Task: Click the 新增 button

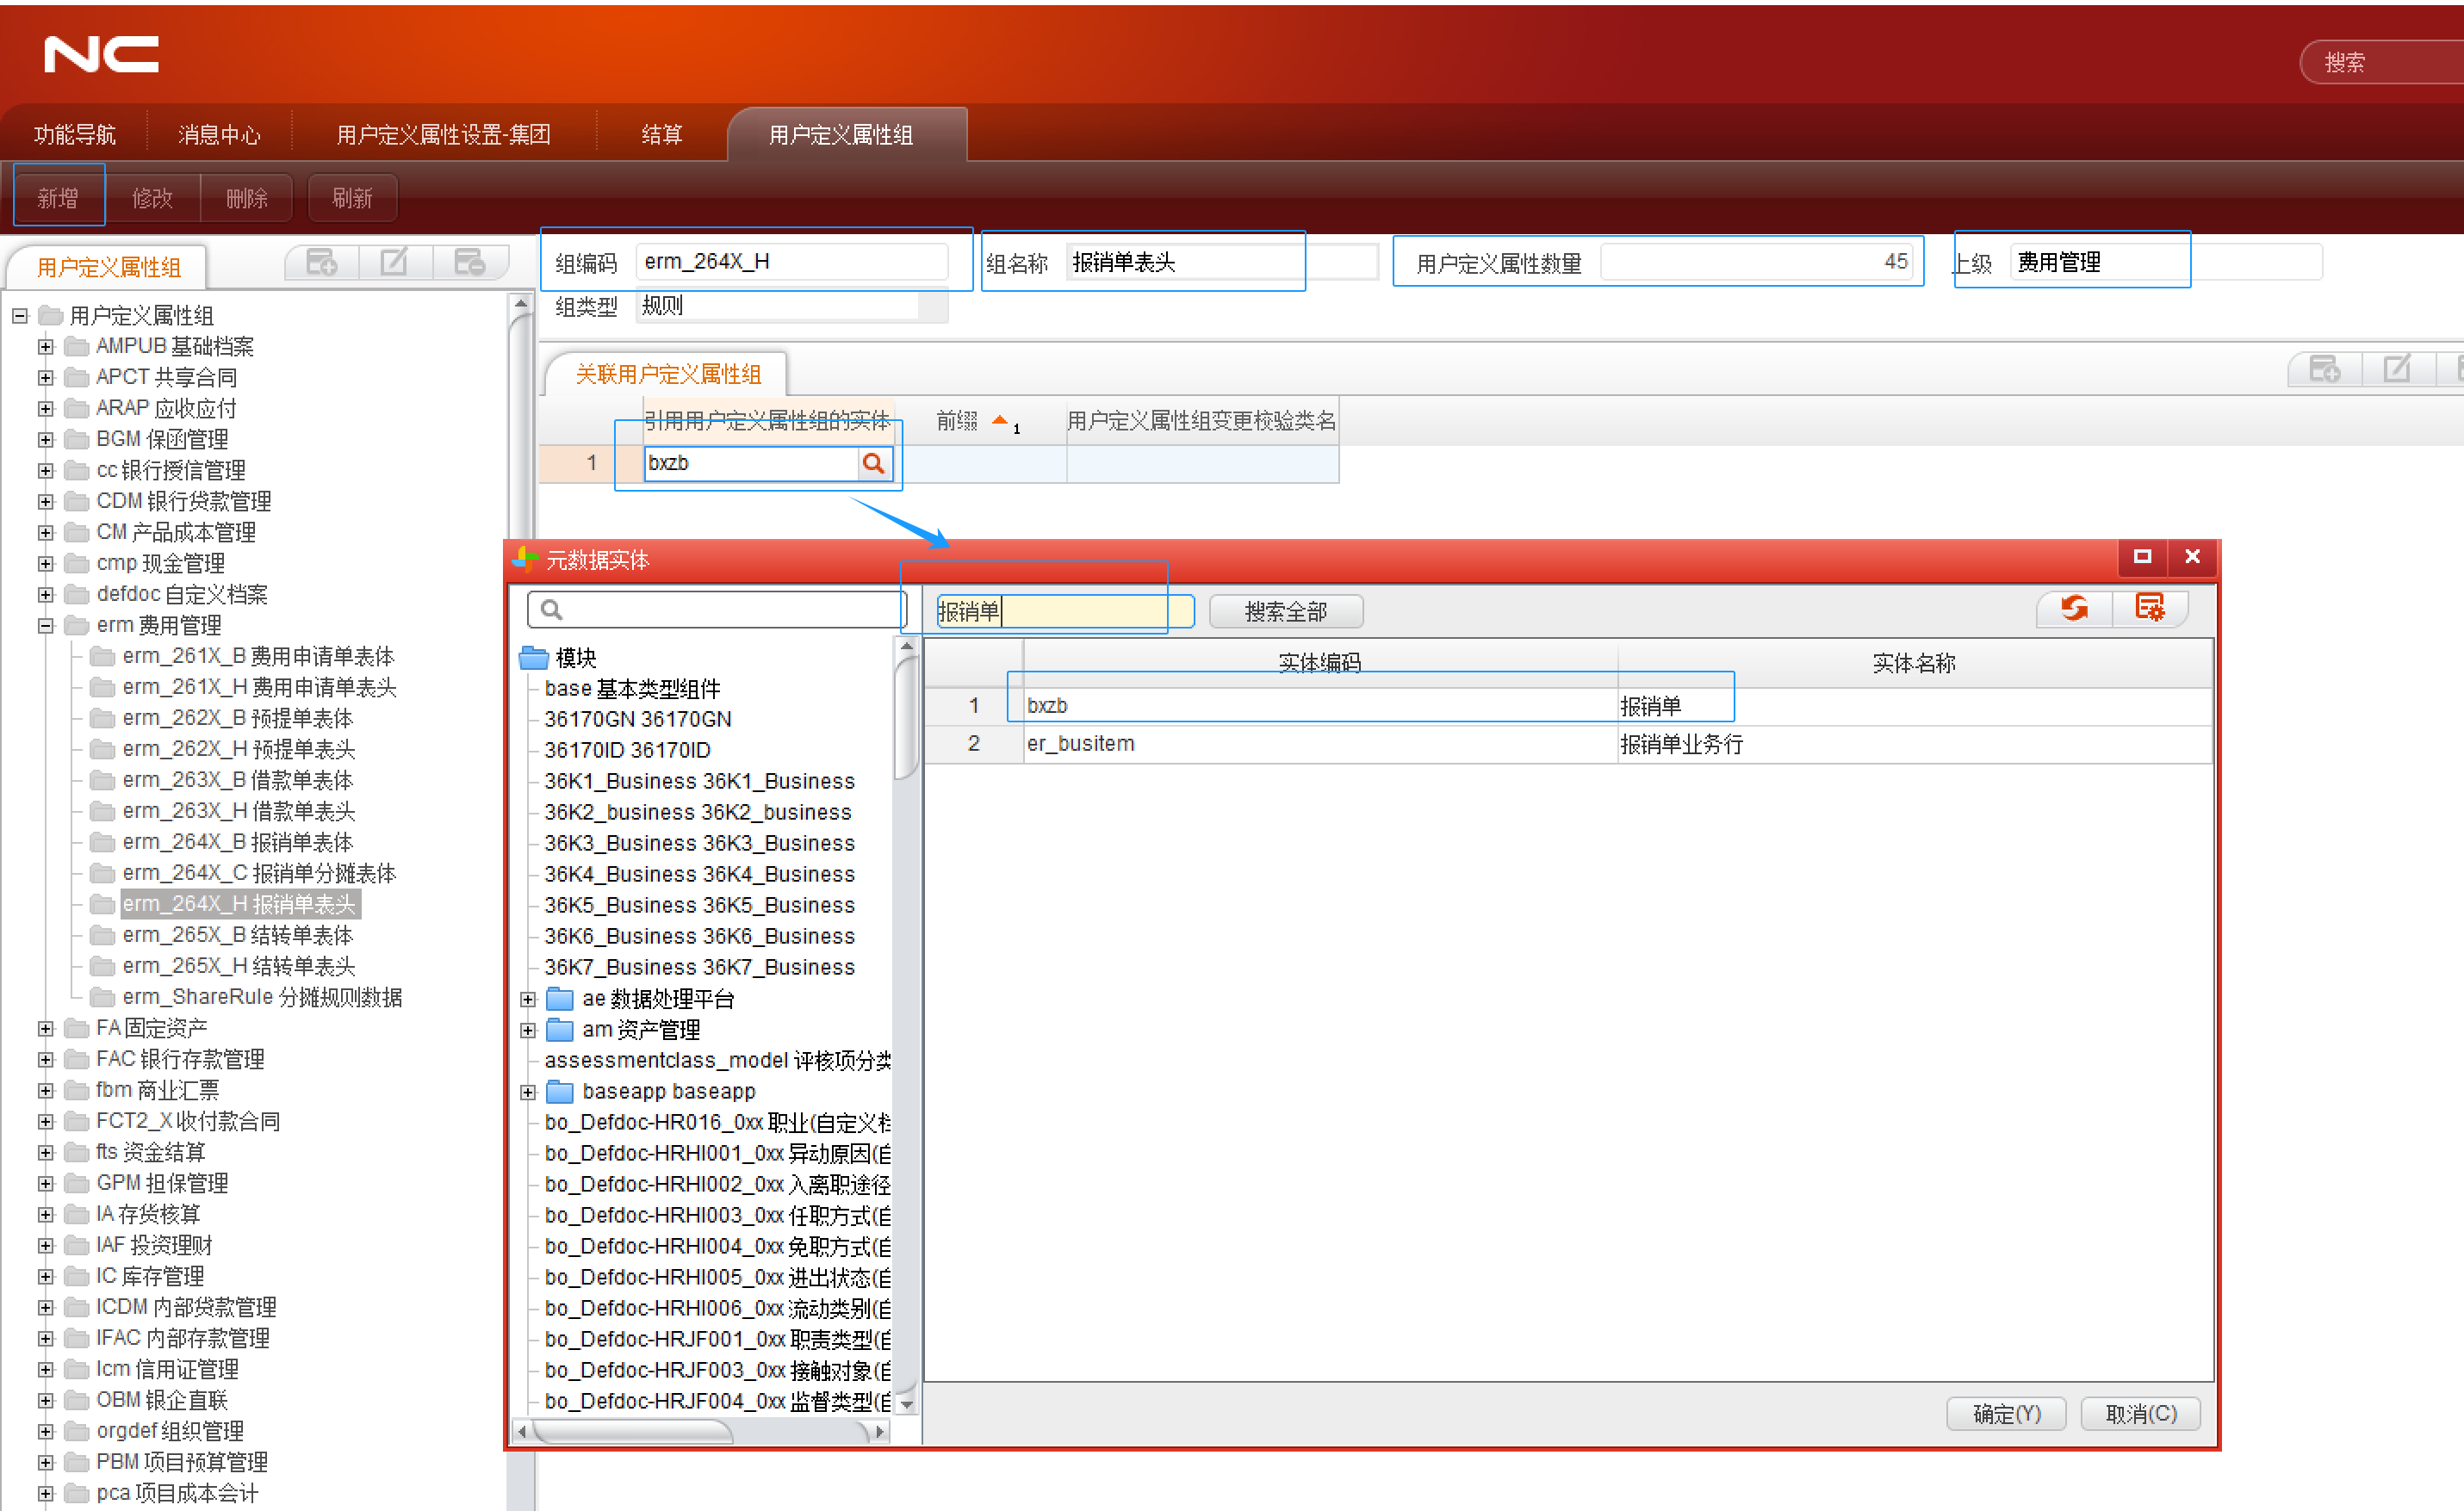Action: (x=58, y=198)
